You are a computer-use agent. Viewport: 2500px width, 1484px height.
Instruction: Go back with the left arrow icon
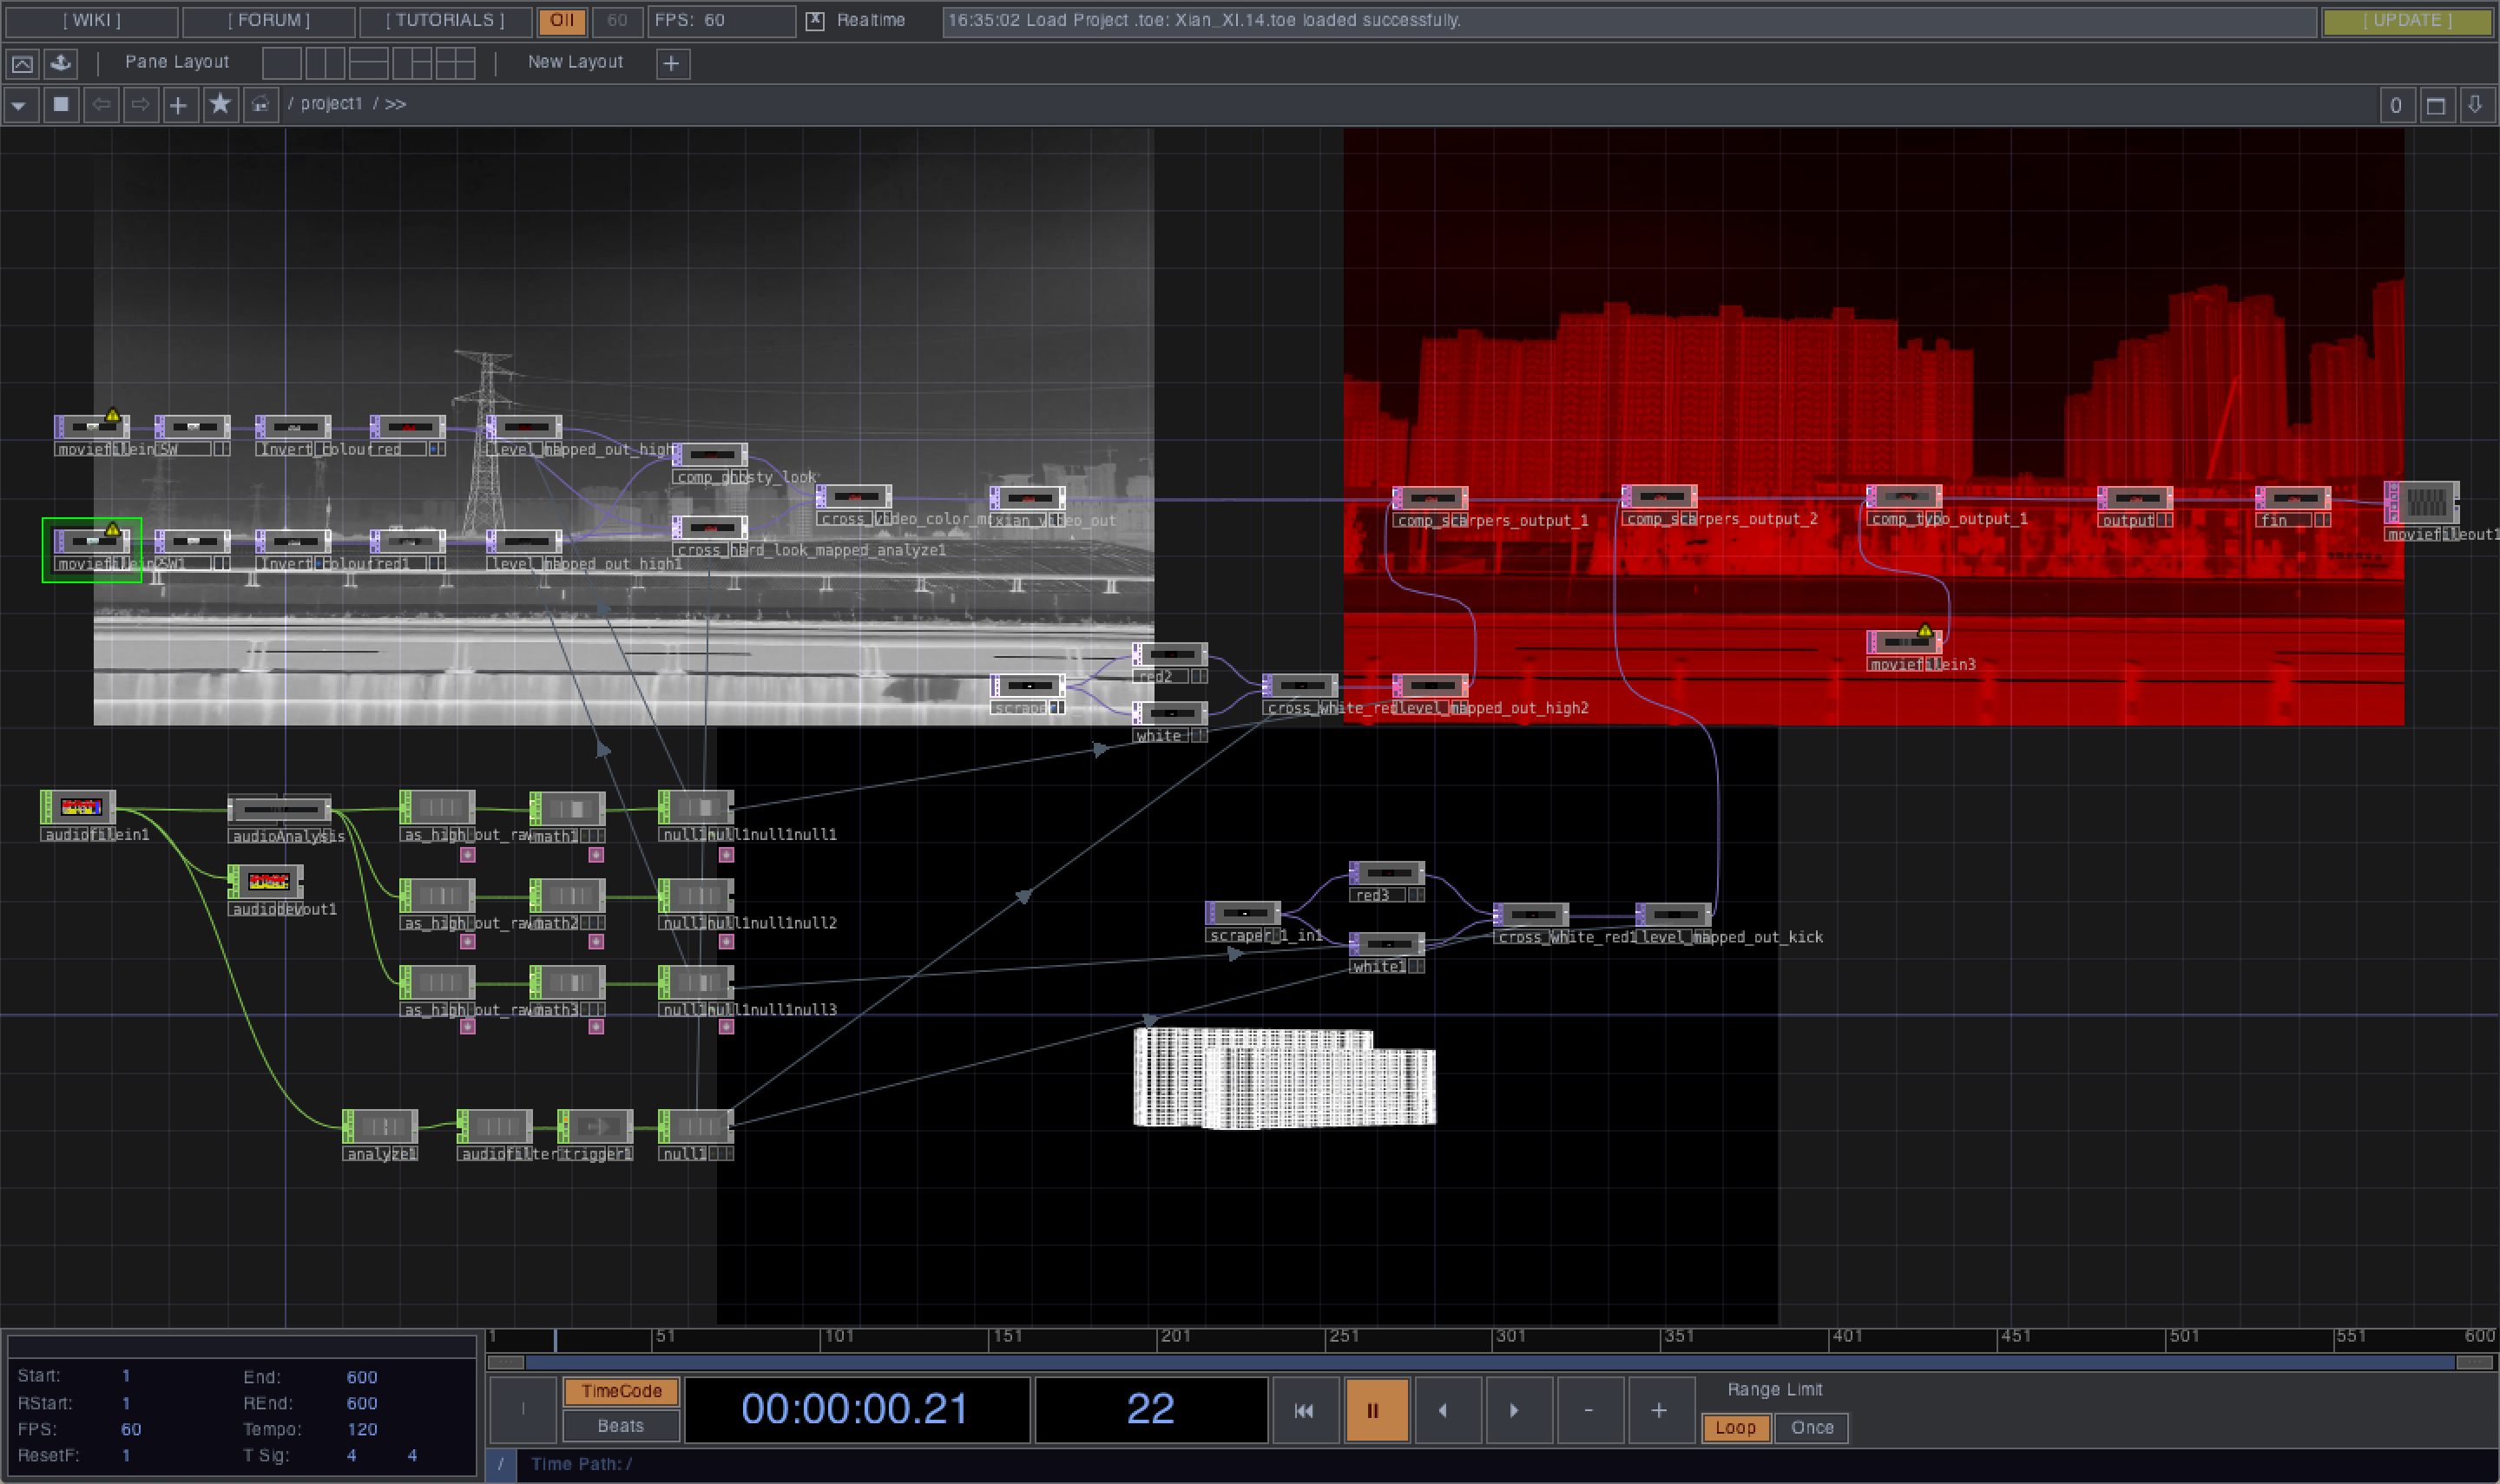coord(101,104)
